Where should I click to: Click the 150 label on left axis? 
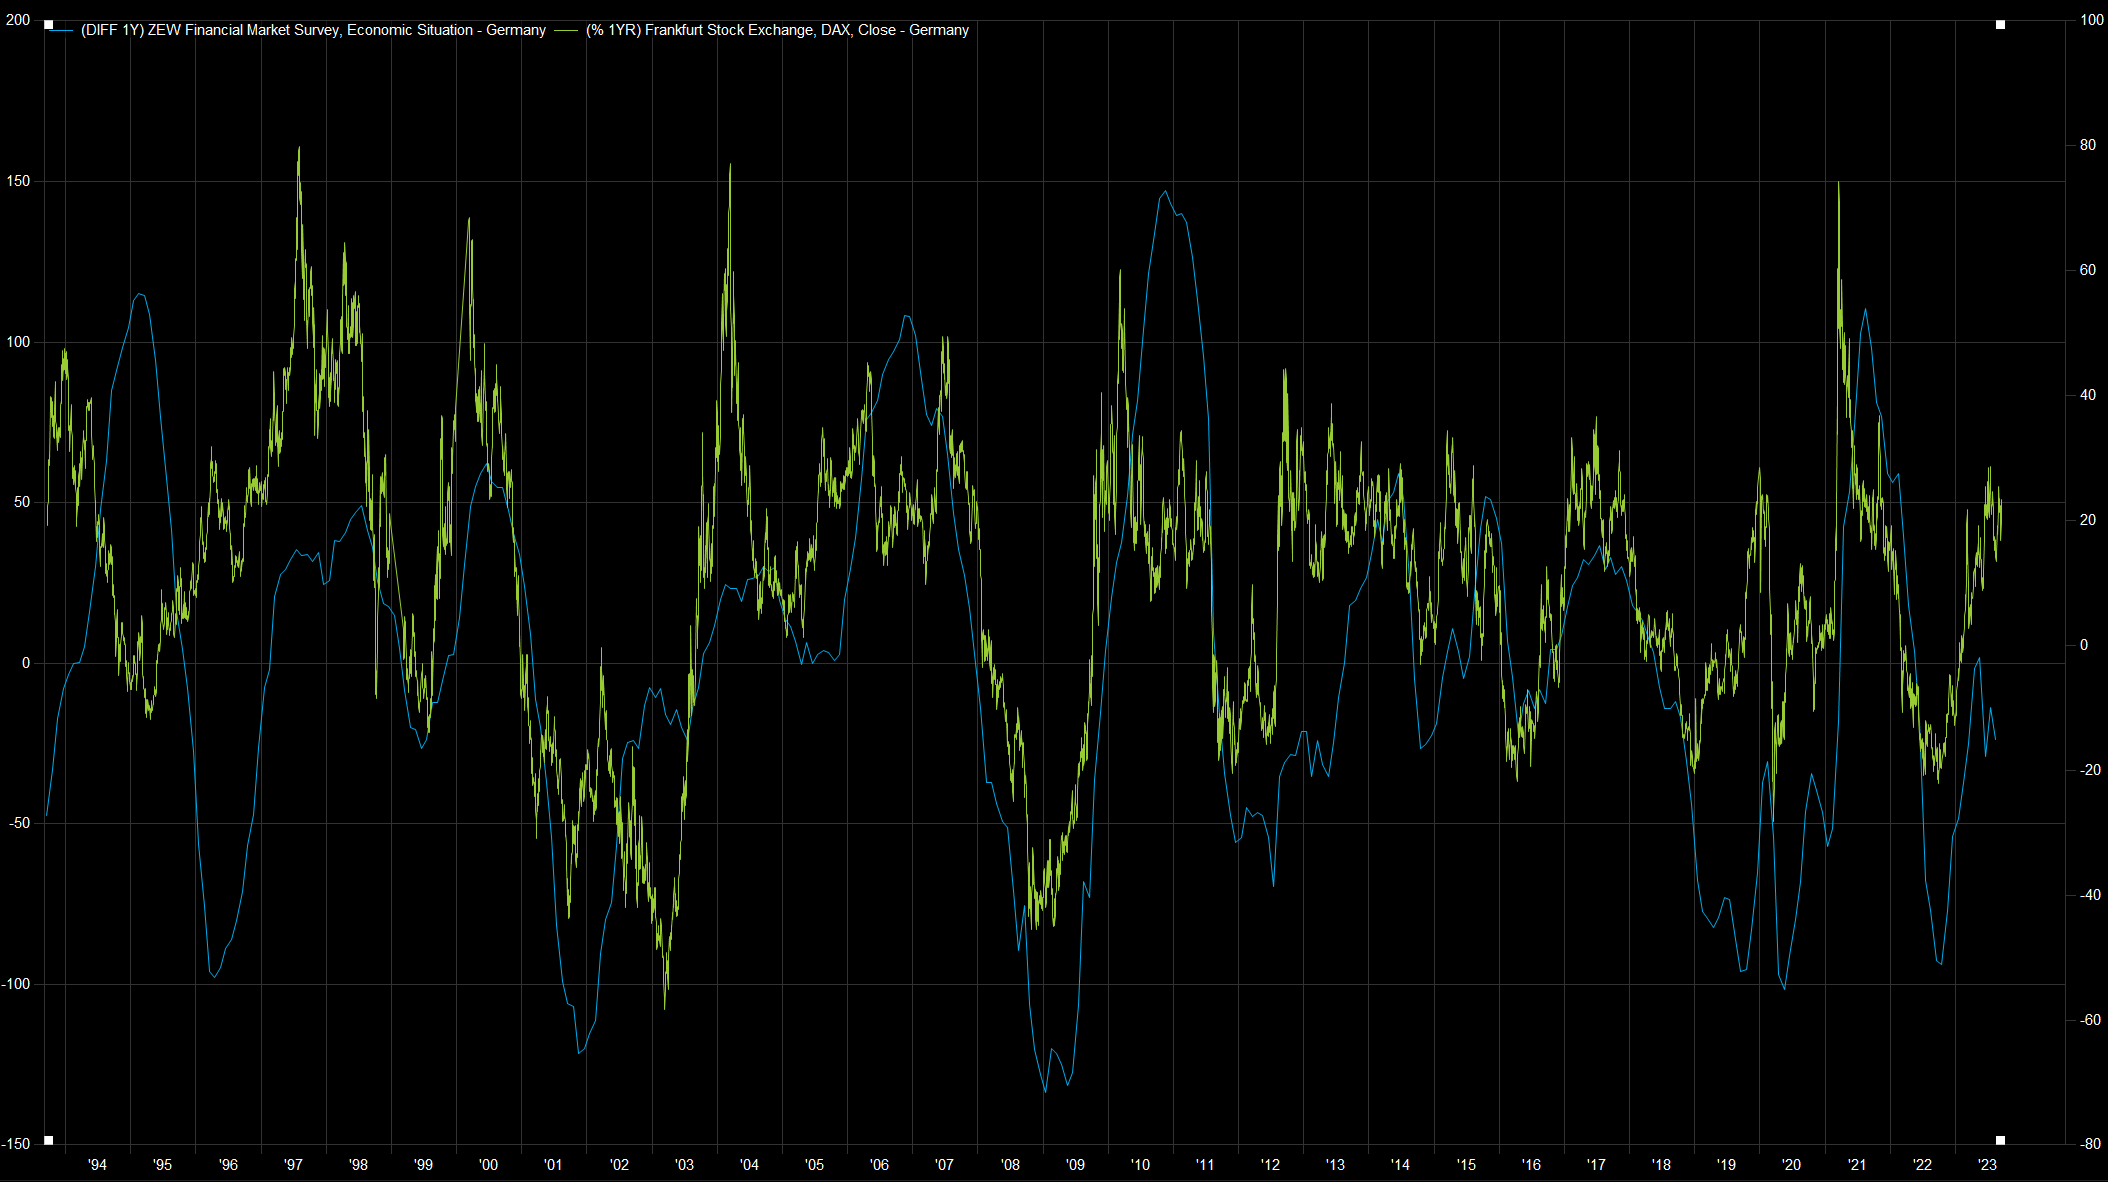tap(18, 181)
